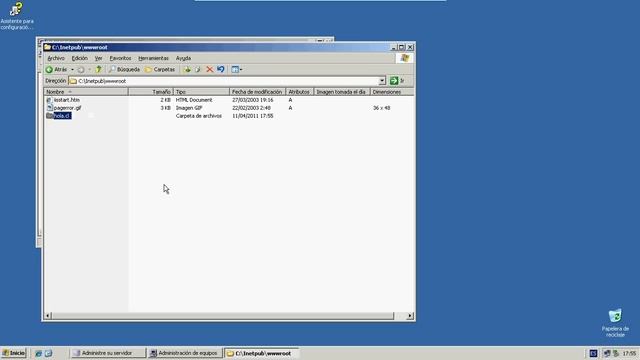Click the horizontal scrollbar thumb
Viewport: 640px width, 360px height.
tap(223, 316)
